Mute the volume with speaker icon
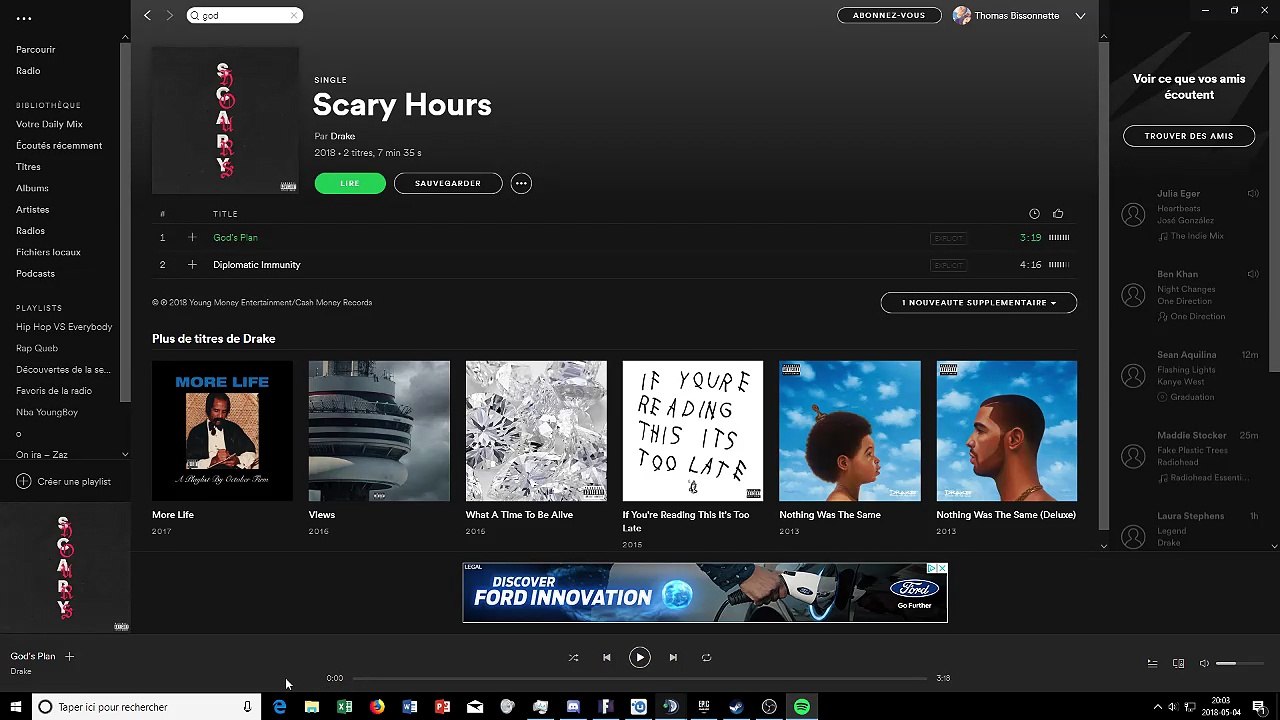This screenshot has width=1280, height=720. pos(1204,663)
